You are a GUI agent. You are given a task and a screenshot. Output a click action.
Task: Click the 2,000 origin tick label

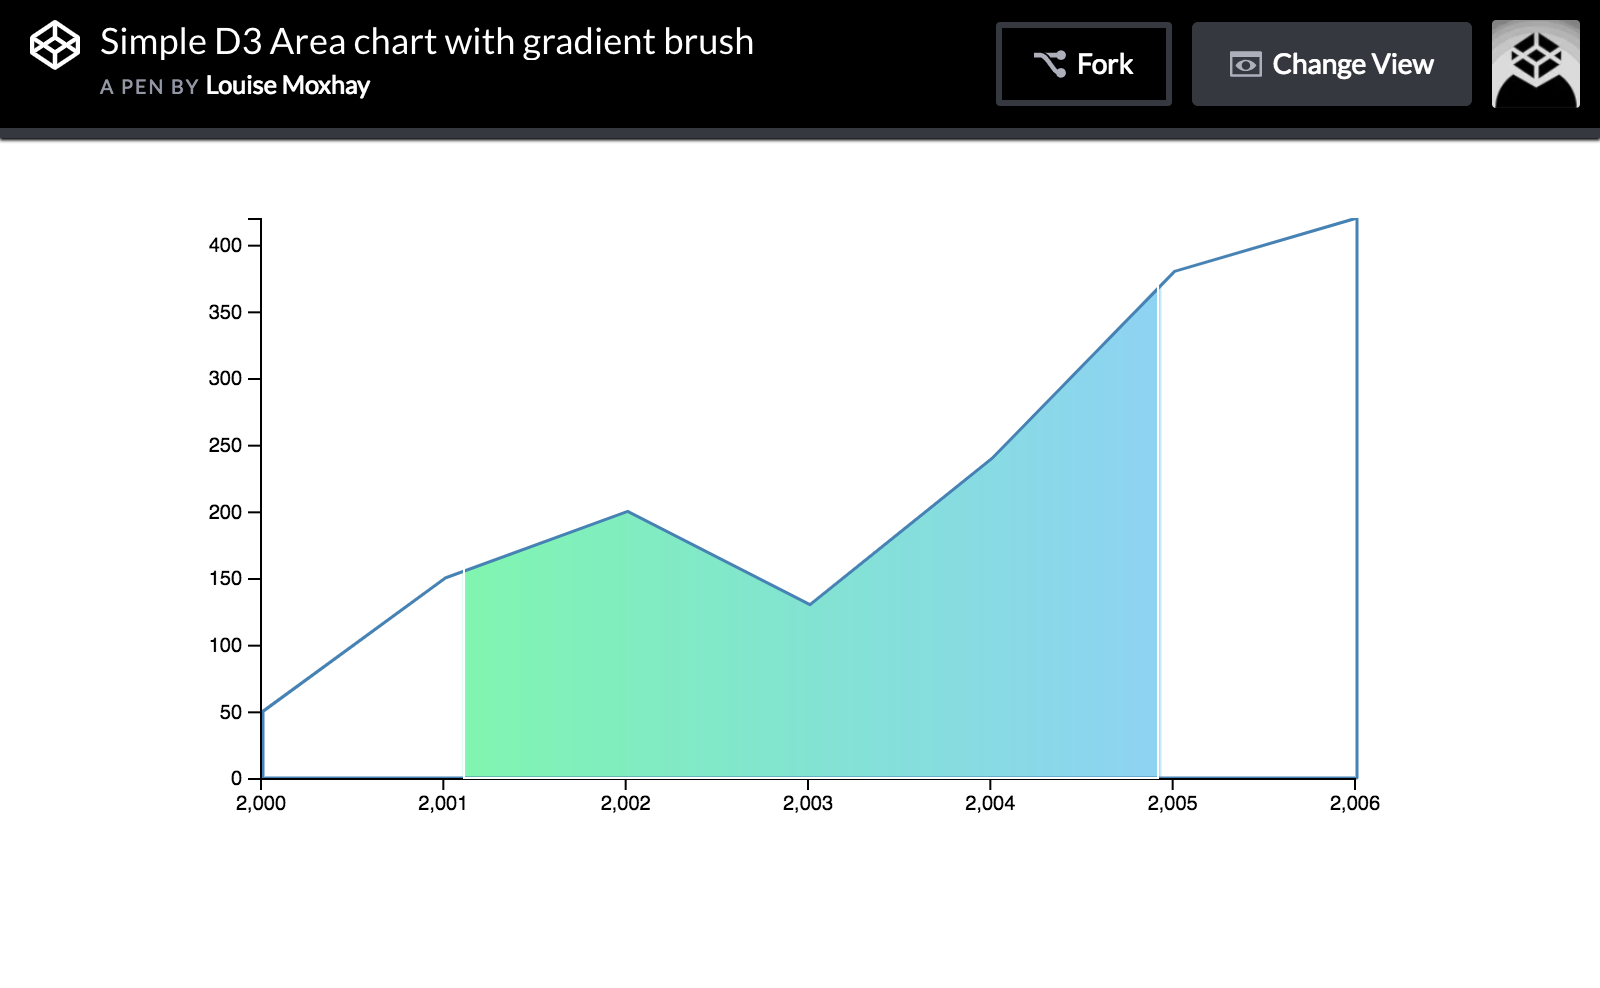coord(261,802)
